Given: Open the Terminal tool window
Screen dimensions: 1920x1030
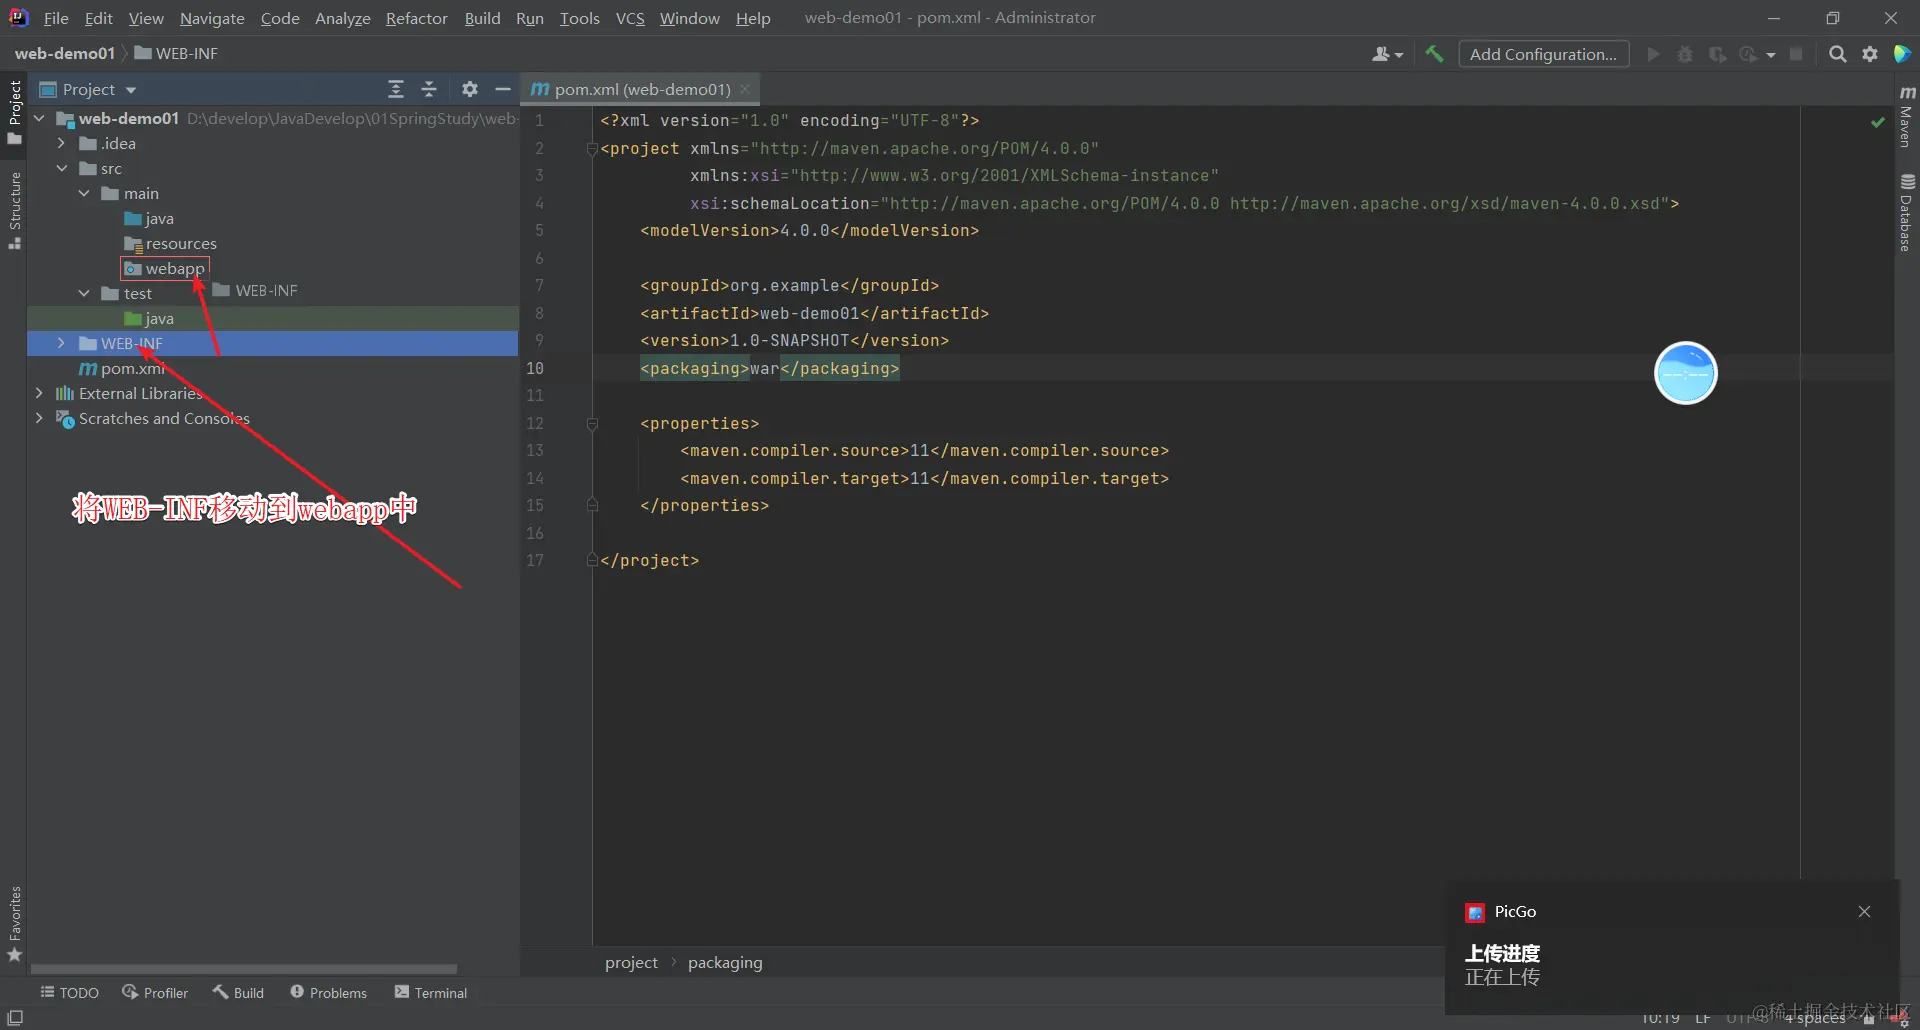Looking at the screenshot, I should 431,992.
